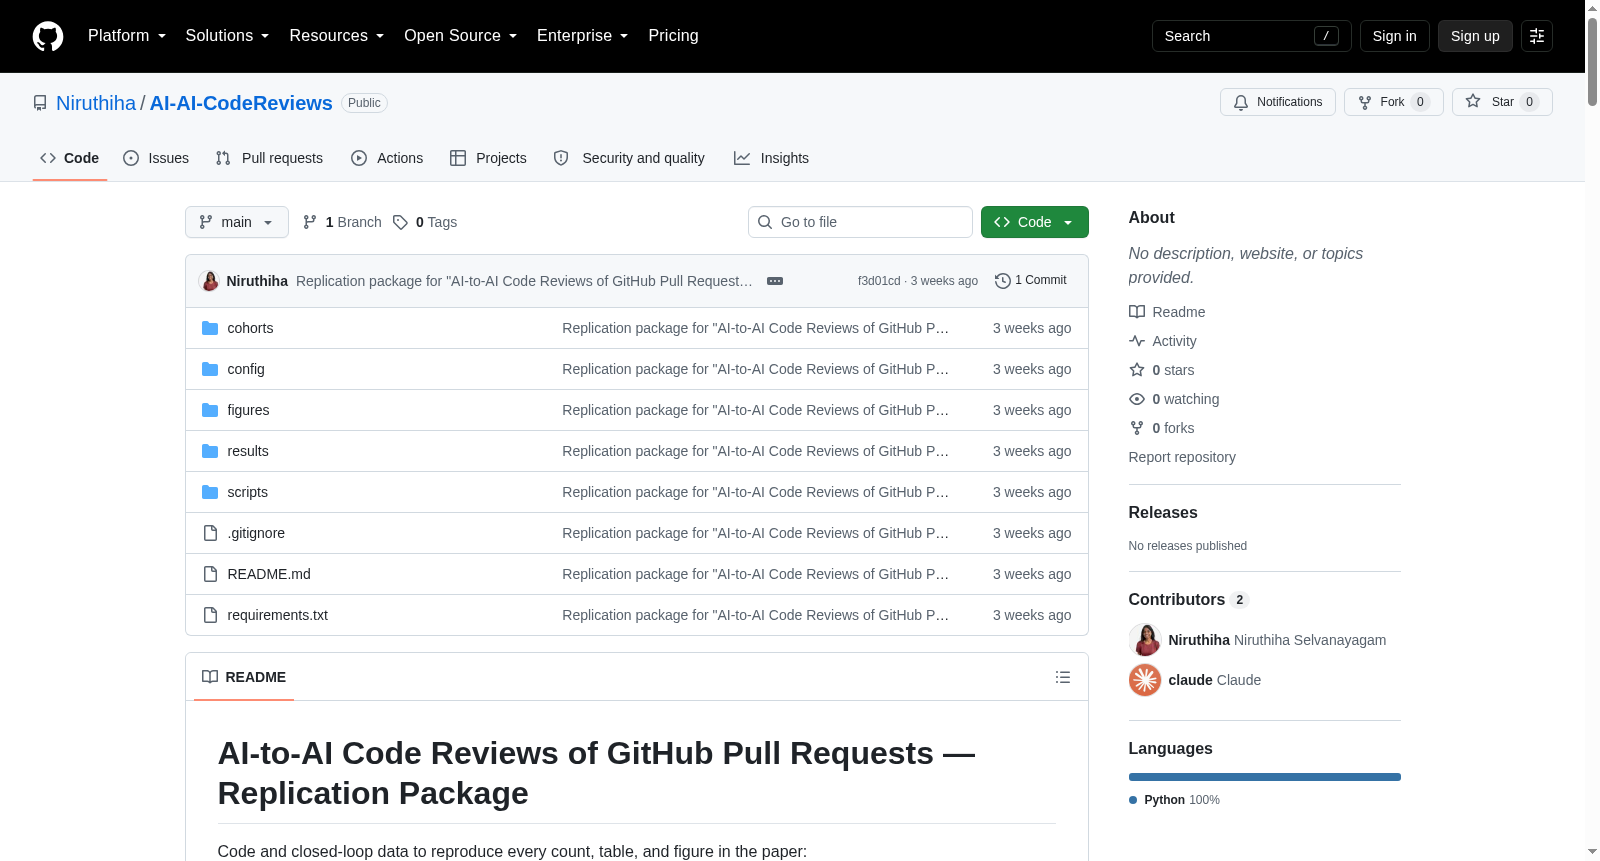
Task: Click the tag icon next to Tags
Action: [400, 222]
